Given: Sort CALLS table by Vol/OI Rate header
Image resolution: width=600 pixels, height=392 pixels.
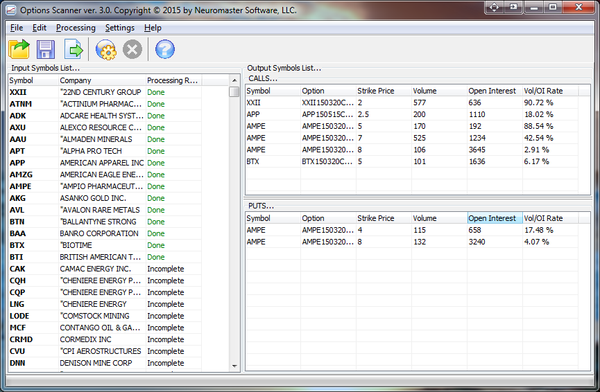Looking at the screenshot, I should click(x=550, y=91).
